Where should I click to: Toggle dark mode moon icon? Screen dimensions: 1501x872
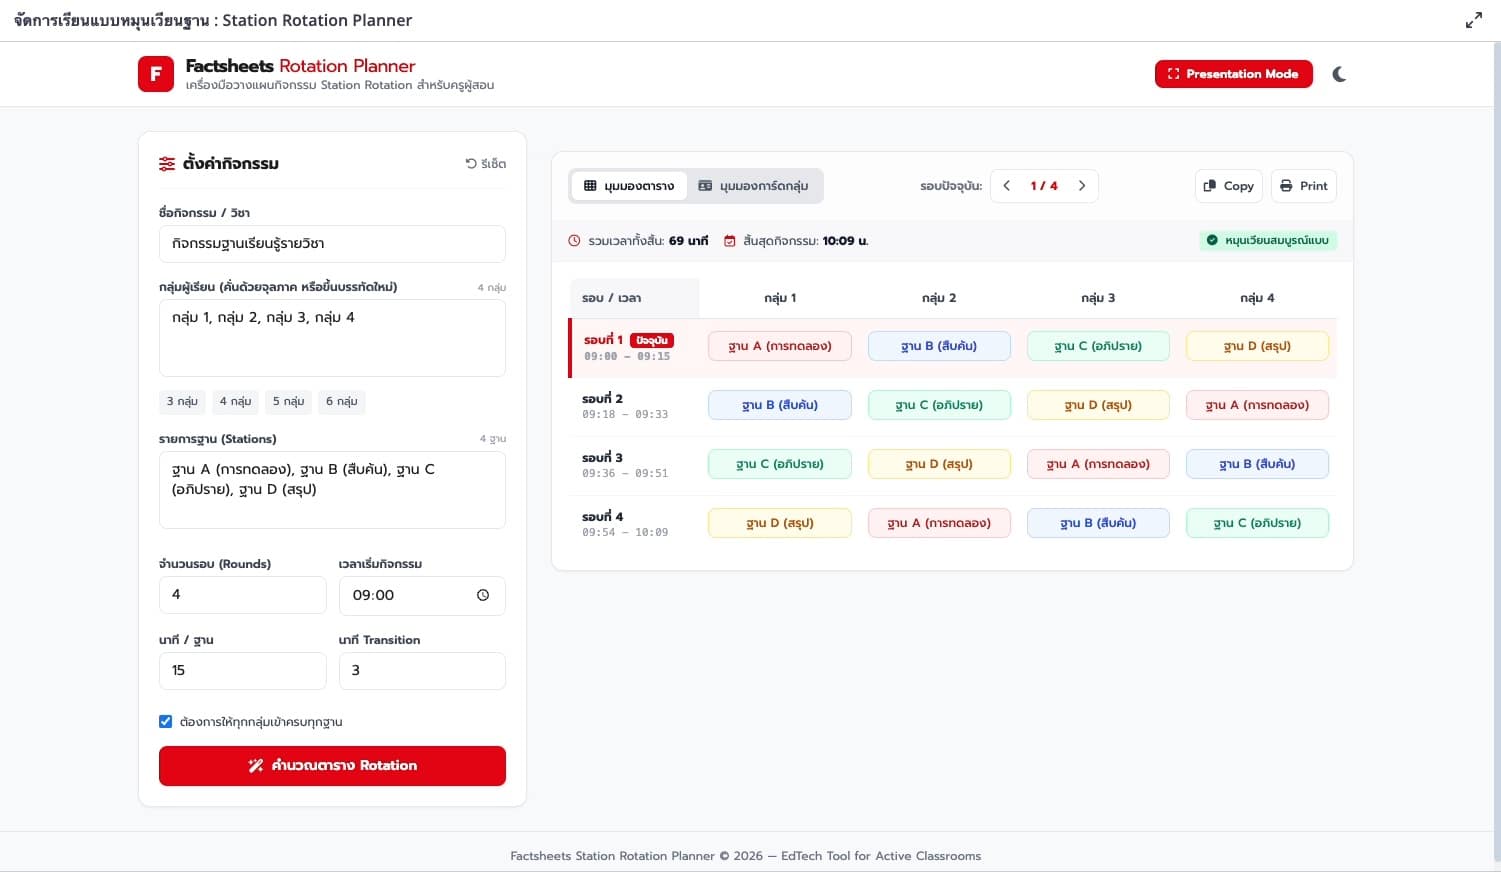1339,74
